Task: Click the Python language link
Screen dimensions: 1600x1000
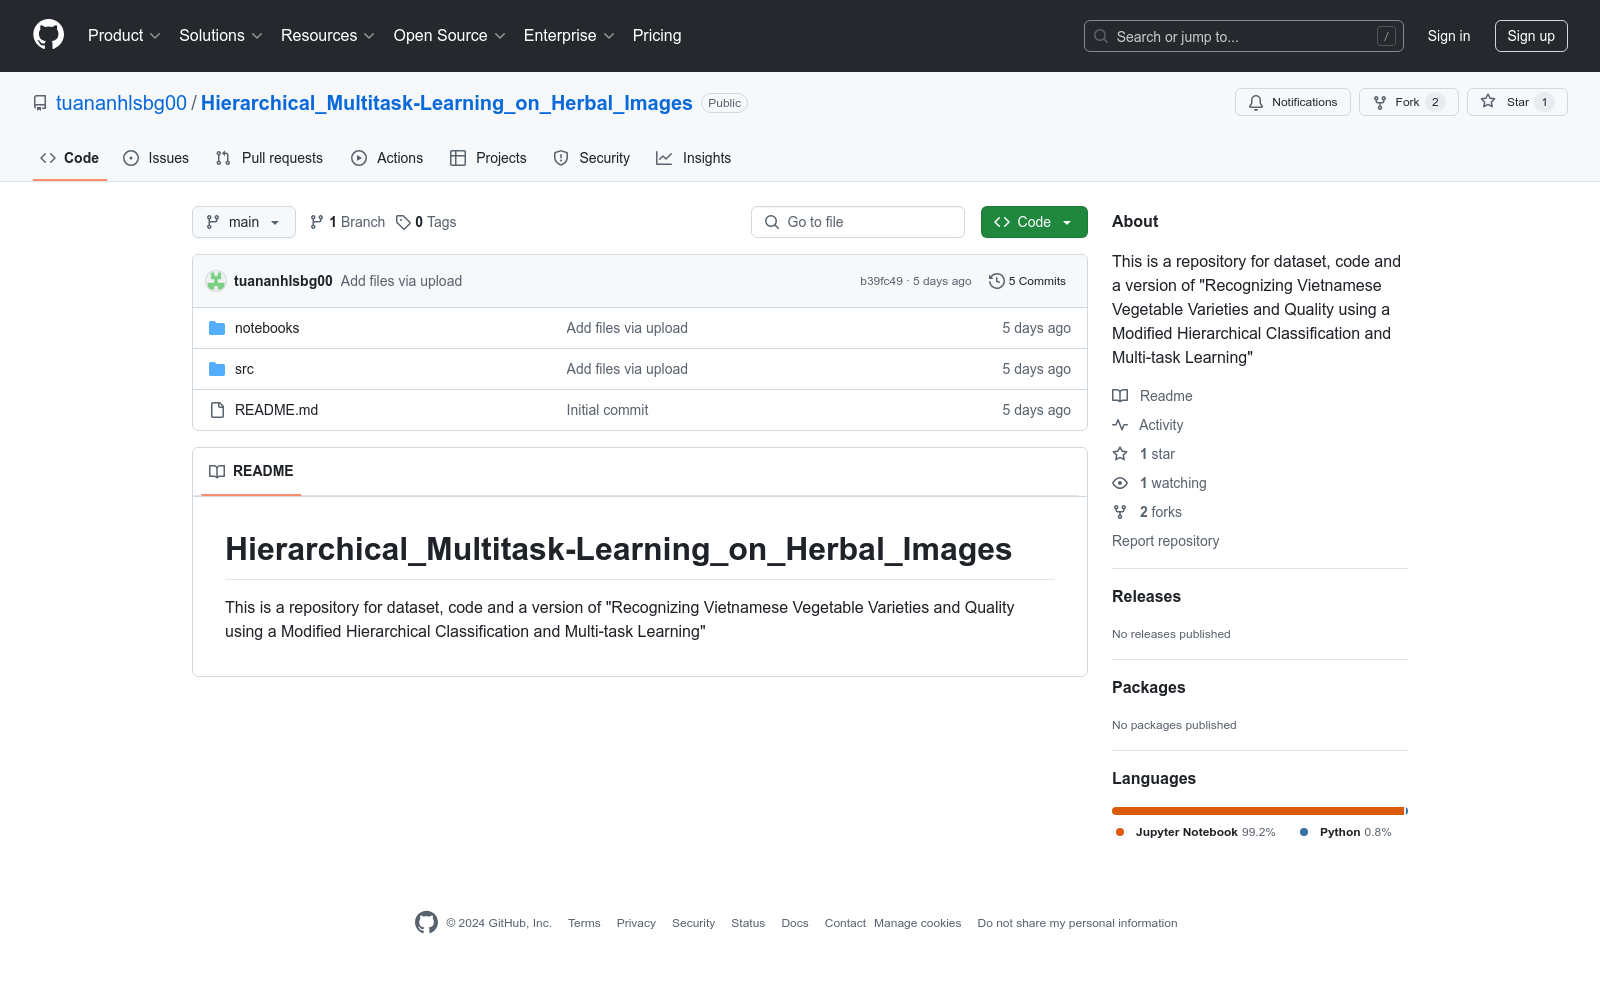Action: tap(1345, 832)
